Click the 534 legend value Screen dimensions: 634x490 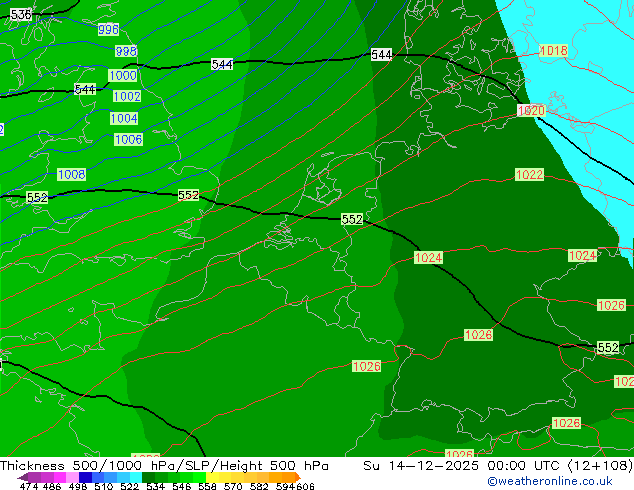point(155,486)
